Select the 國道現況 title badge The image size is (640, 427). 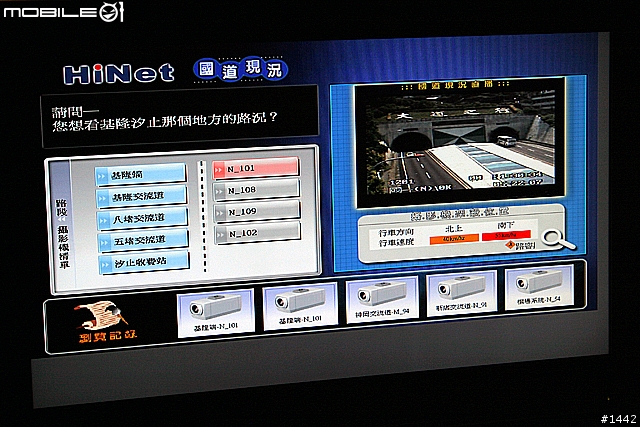click(x=241, y=70)
